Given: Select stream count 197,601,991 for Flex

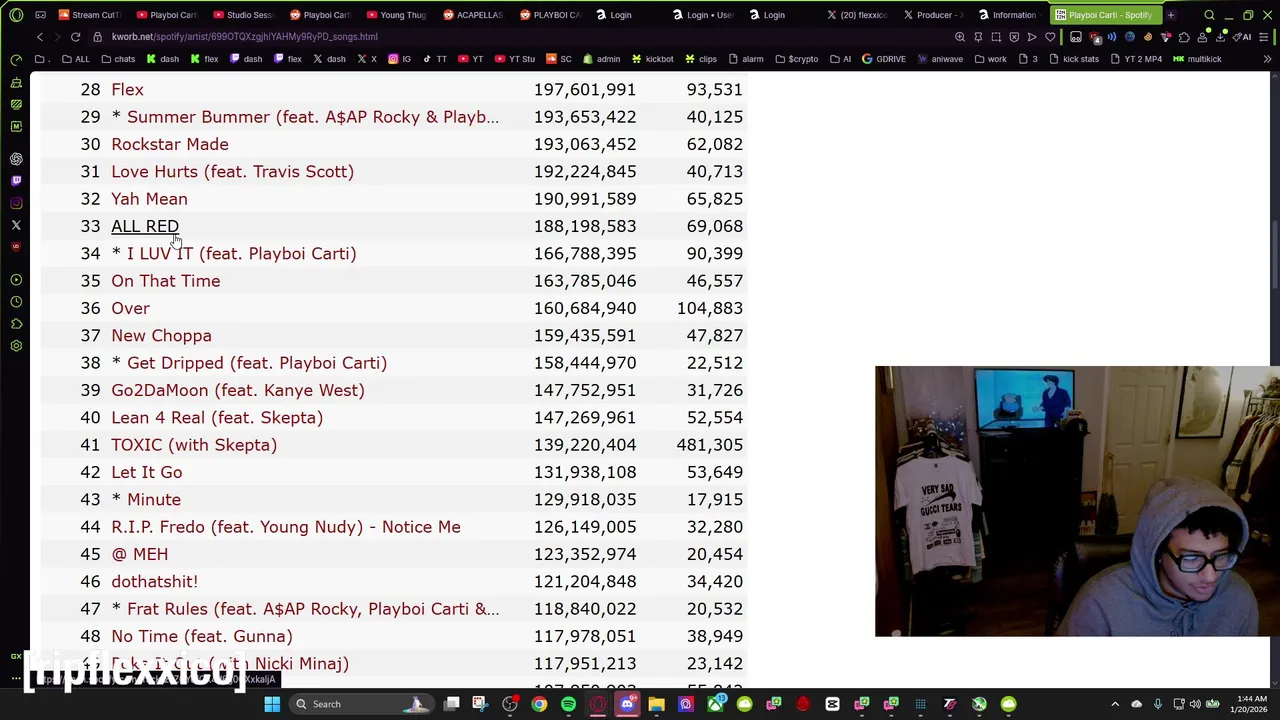Looking at the screenshot, I should click(x=585, y=90).
